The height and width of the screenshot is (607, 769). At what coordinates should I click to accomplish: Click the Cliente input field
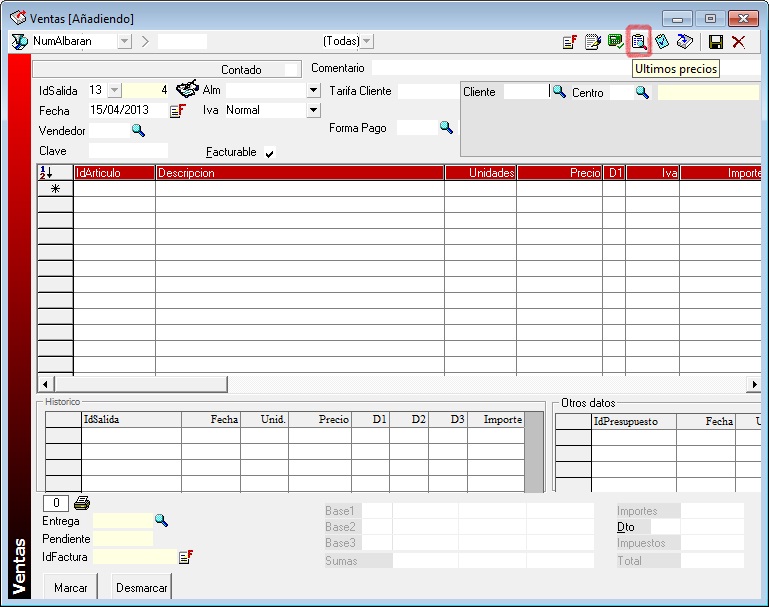527,92
